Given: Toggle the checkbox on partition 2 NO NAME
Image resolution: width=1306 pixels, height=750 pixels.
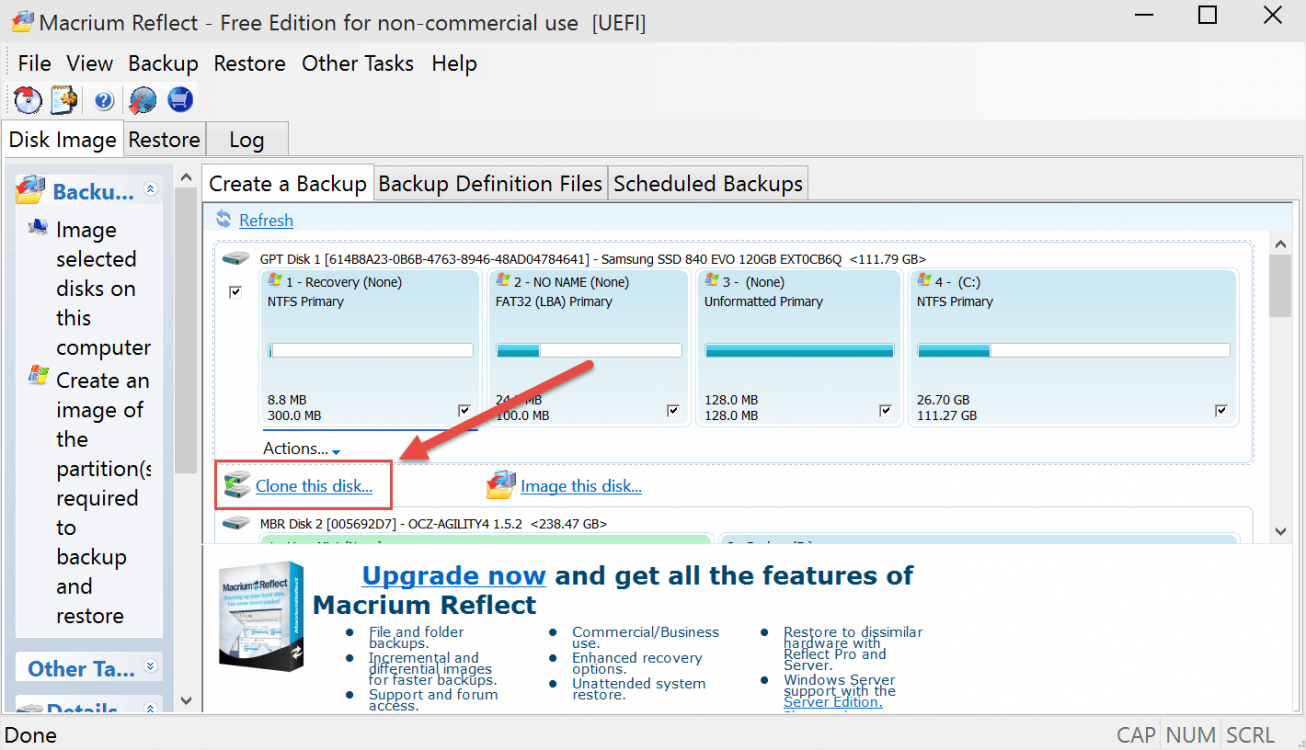Looking at the screenshot, I should (674, 410).
